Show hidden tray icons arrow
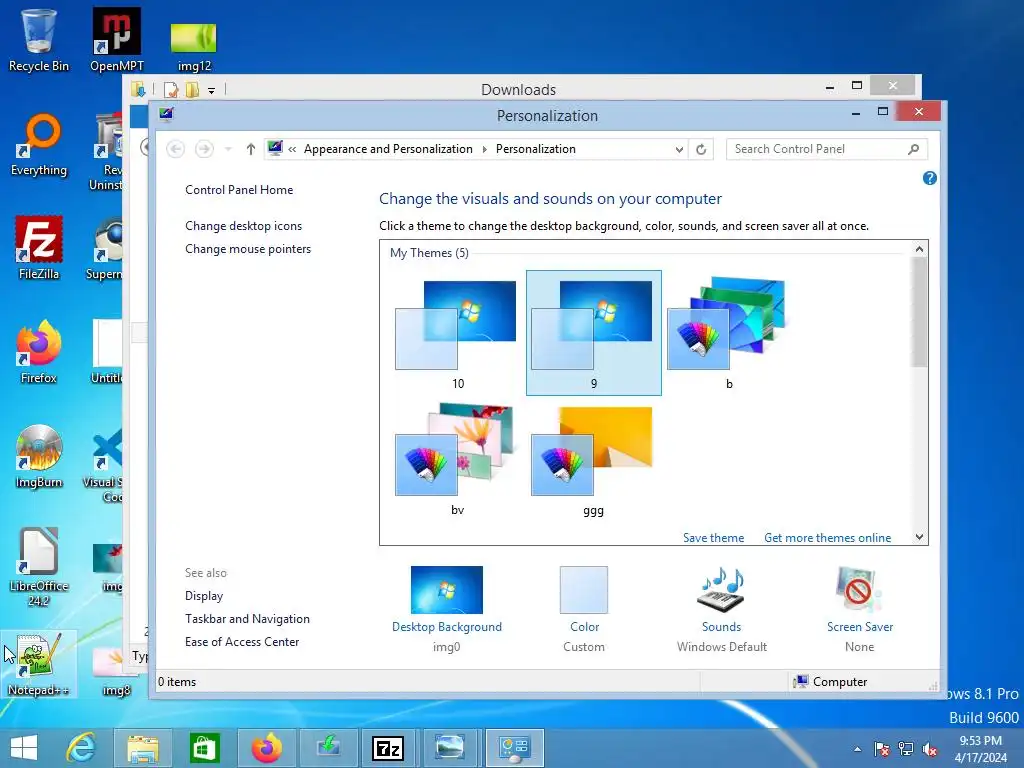The image size is (1024, 768). click(x=857, y=749)
